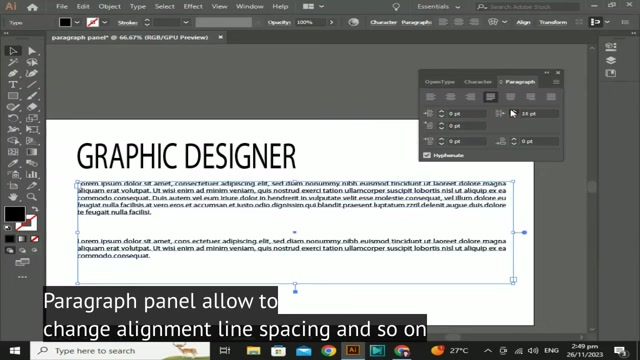Select the Hand tool
The image size is (640, 360).
[x=13, y=197]
